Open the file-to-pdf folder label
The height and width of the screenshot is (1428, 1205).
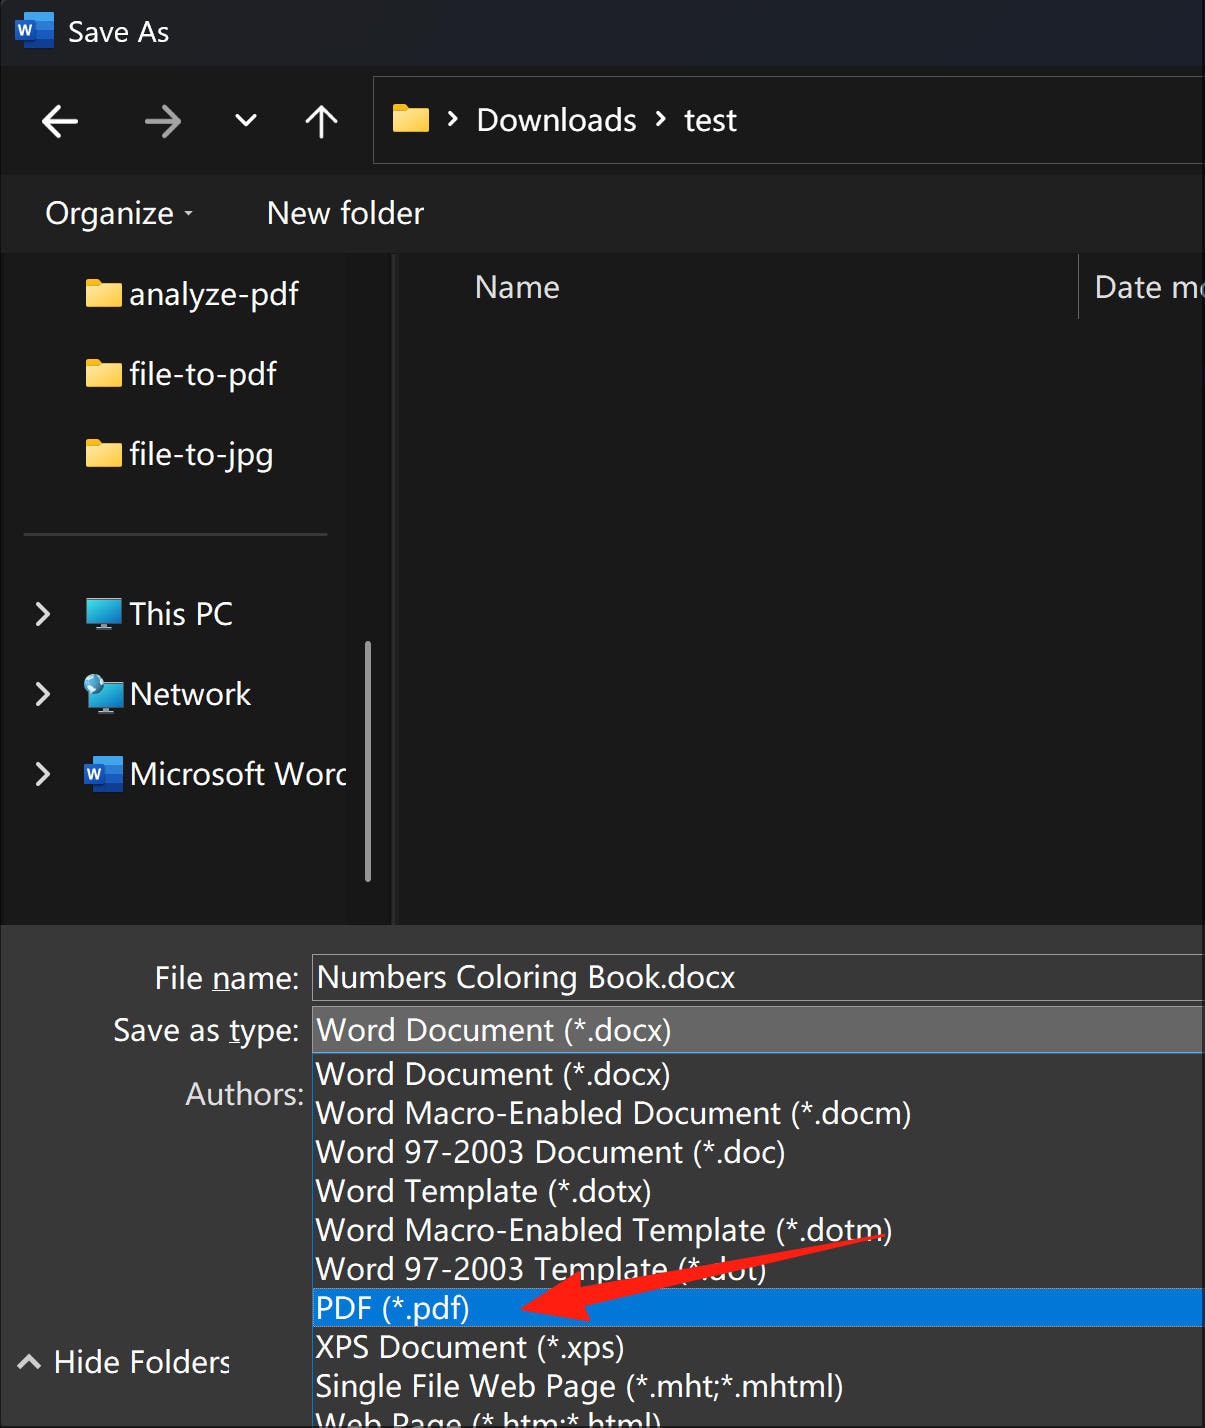(x=203, y=374)
